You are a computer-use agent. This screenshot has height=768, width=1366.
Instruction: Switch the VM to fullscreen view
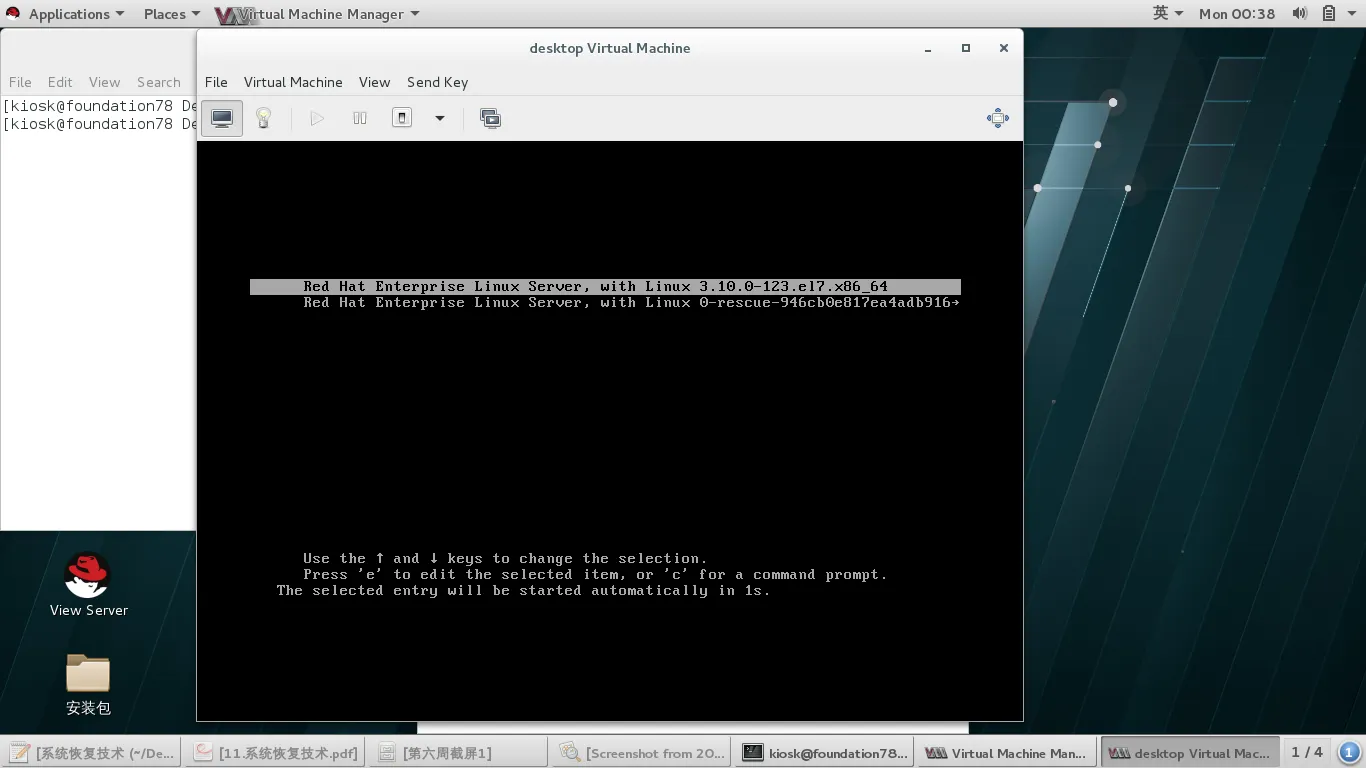998,118
